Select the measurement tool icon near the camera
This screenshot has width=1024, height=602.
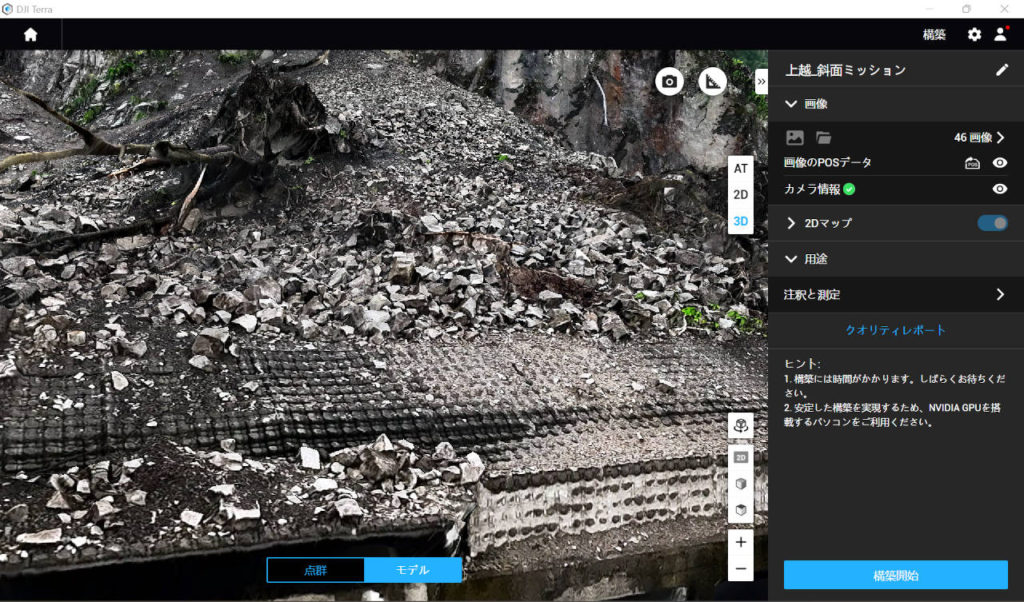click(x=712, y=83)
